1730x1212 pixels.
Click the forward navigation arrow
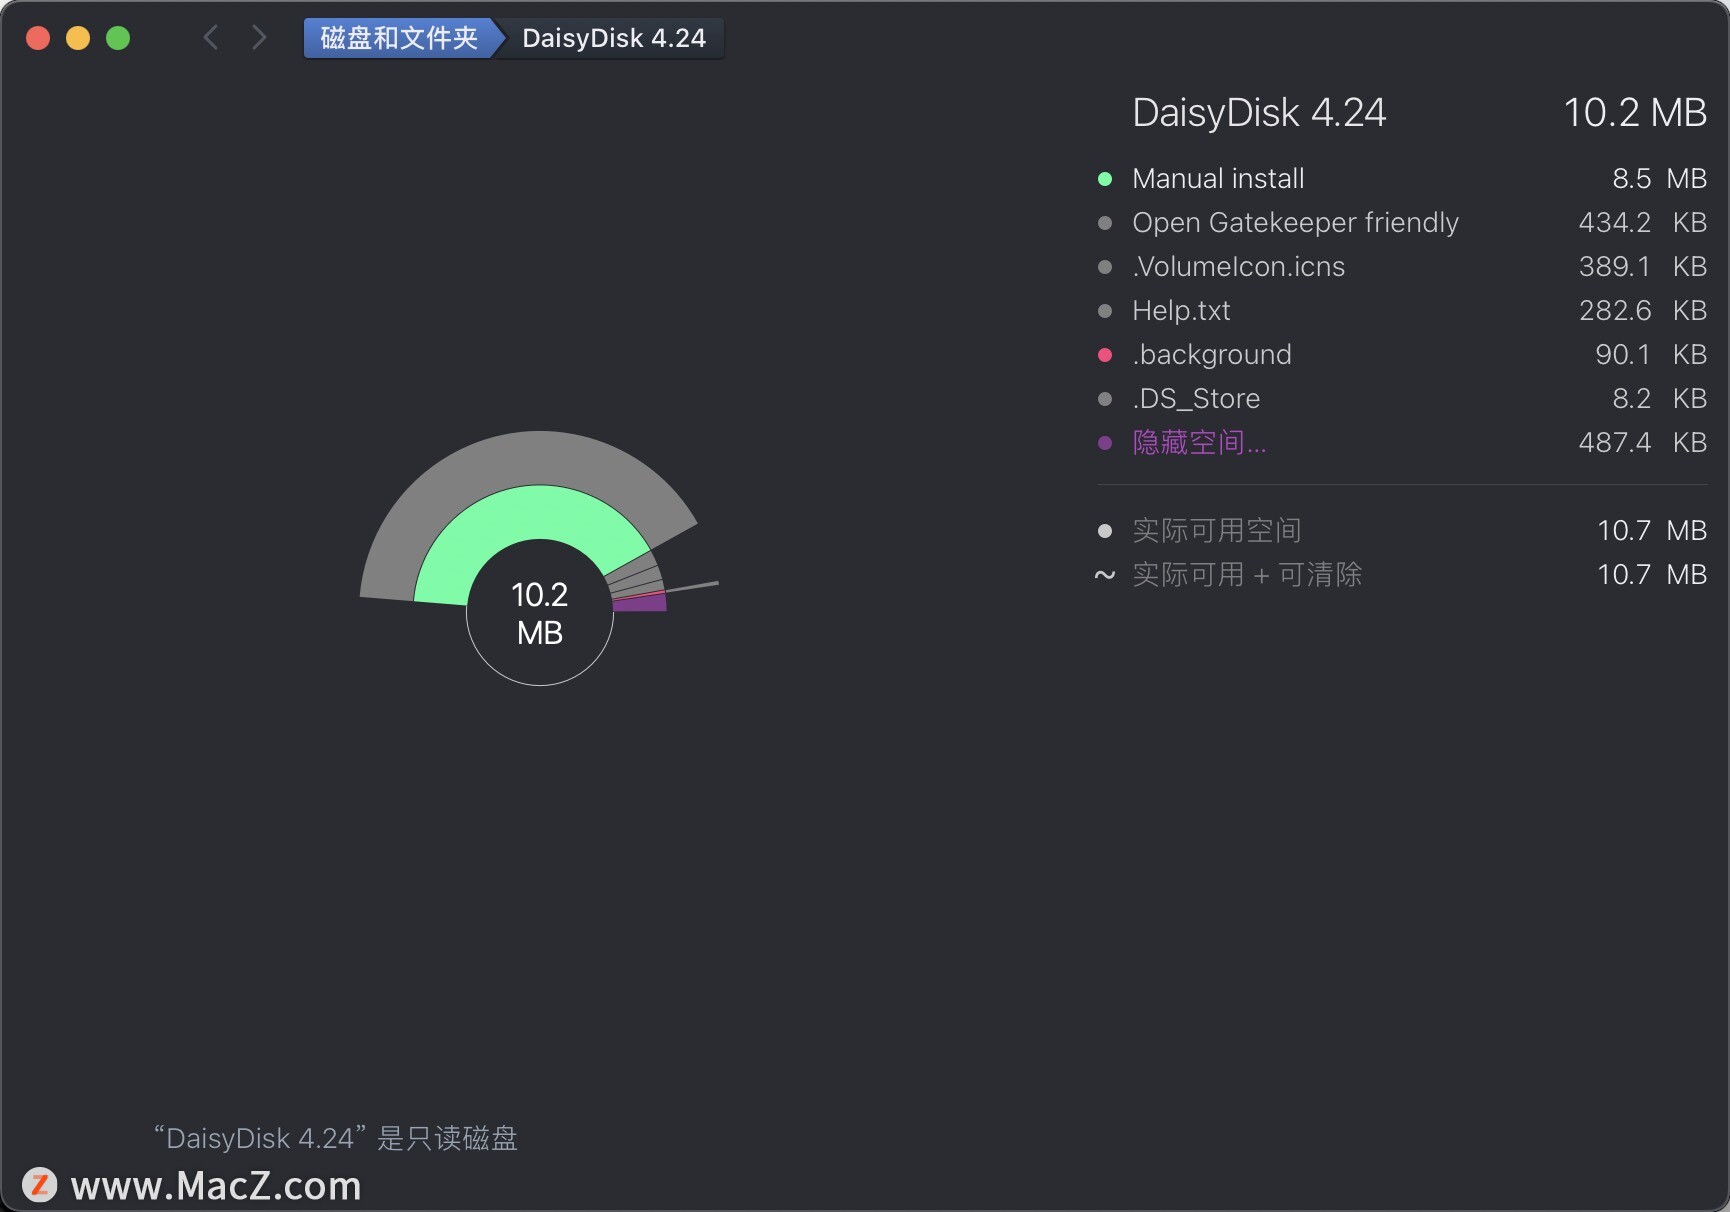tap(259, 37)
